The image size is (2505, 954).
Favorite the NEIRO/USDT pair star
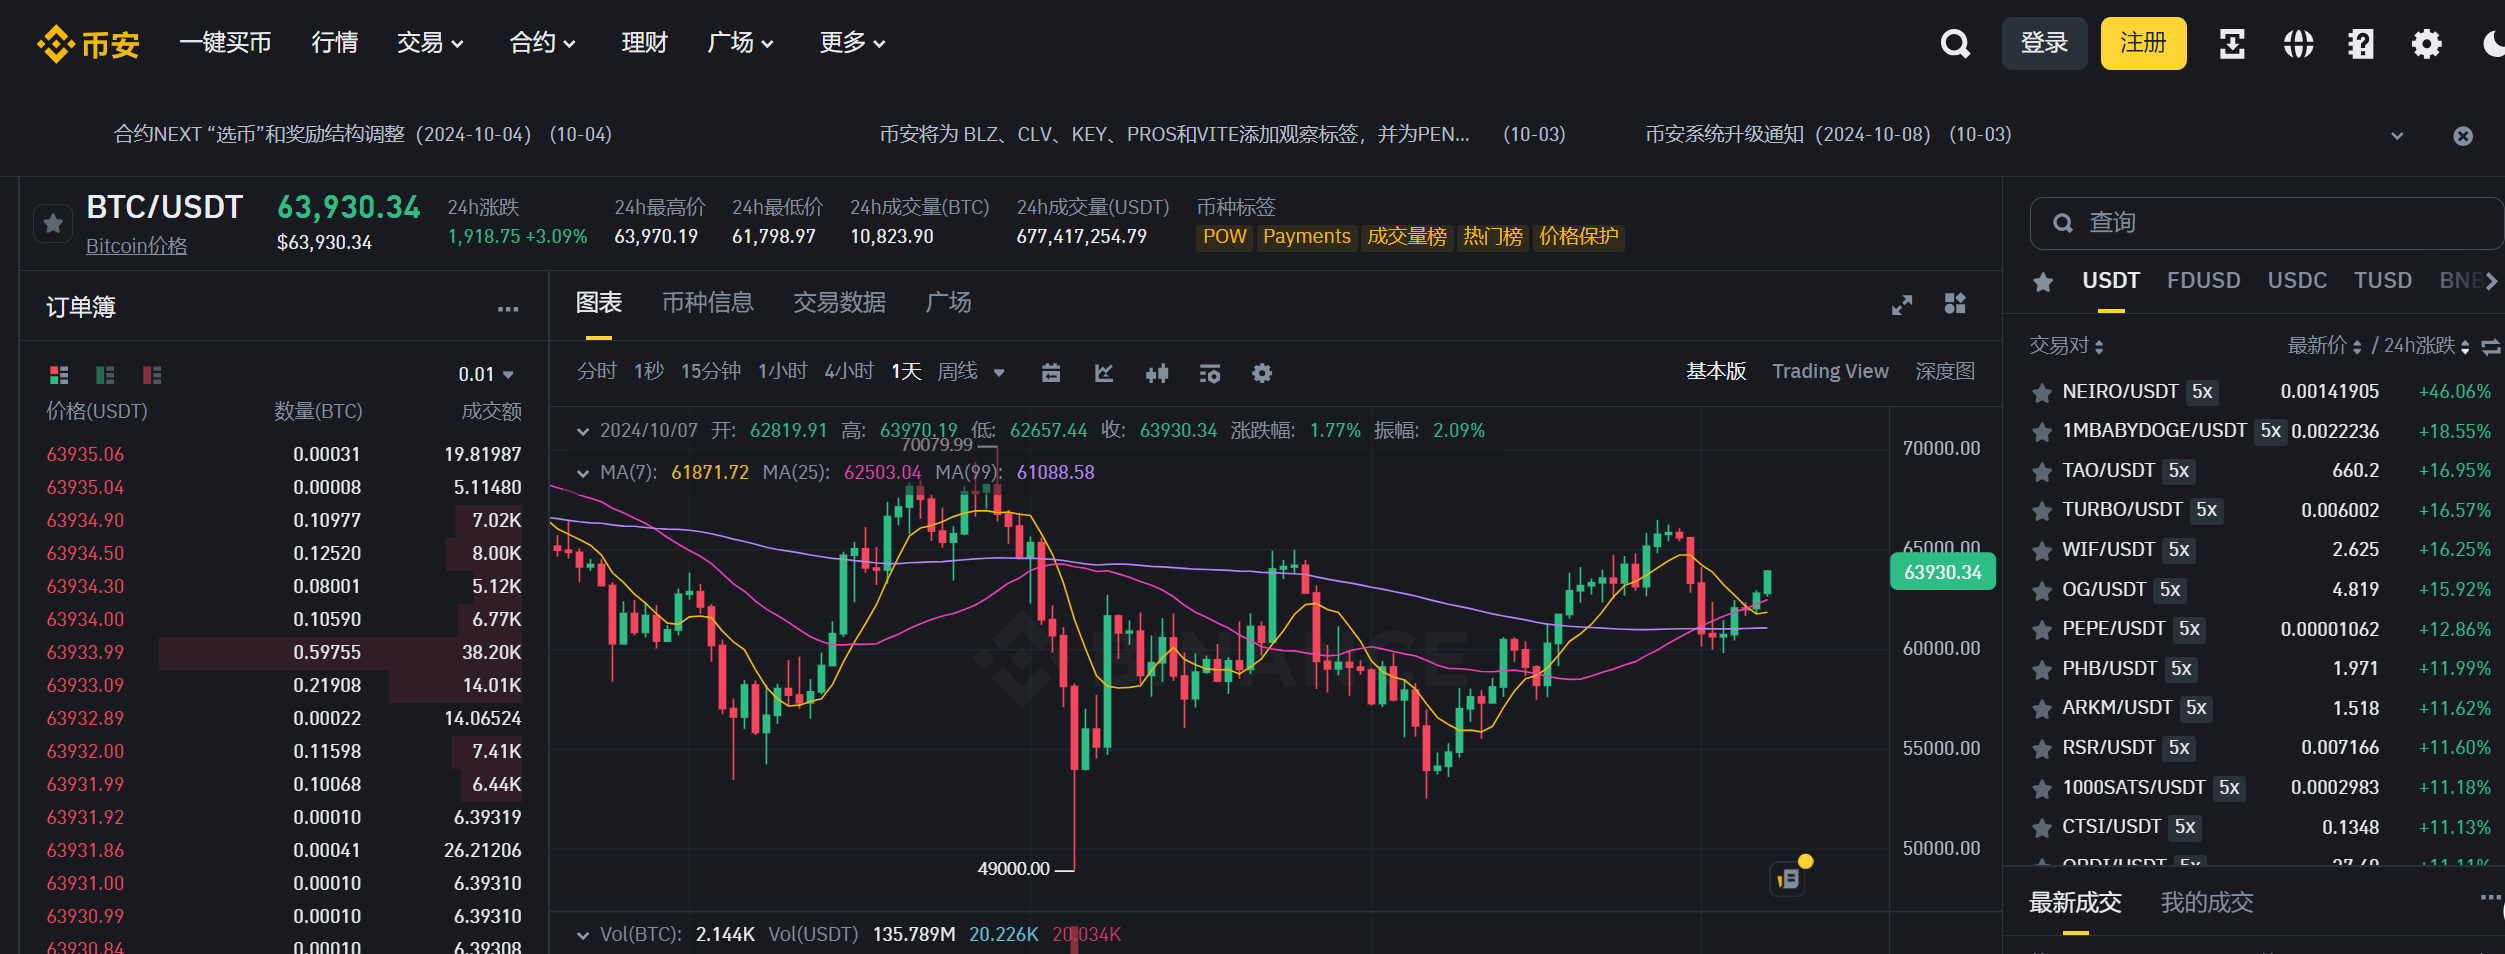click(2042, 393)
